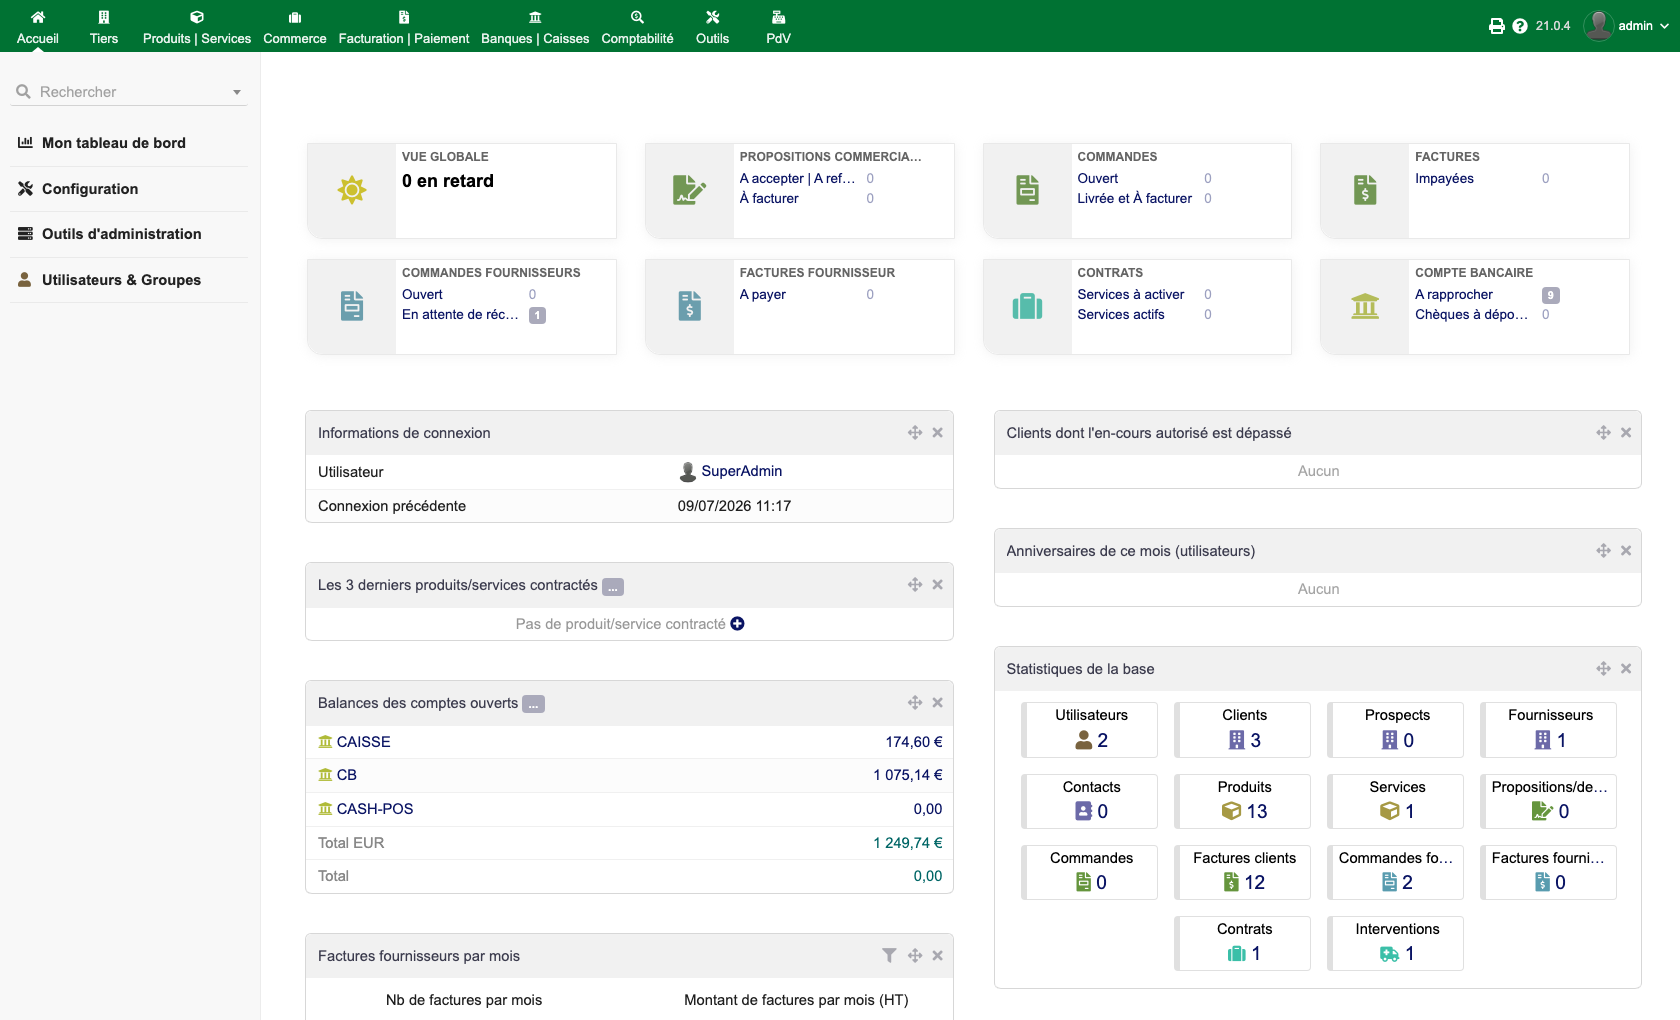Screen dimensions: 1680x1020
Task: Click the Contrats suitcase icon widget
Action: 1027,306
